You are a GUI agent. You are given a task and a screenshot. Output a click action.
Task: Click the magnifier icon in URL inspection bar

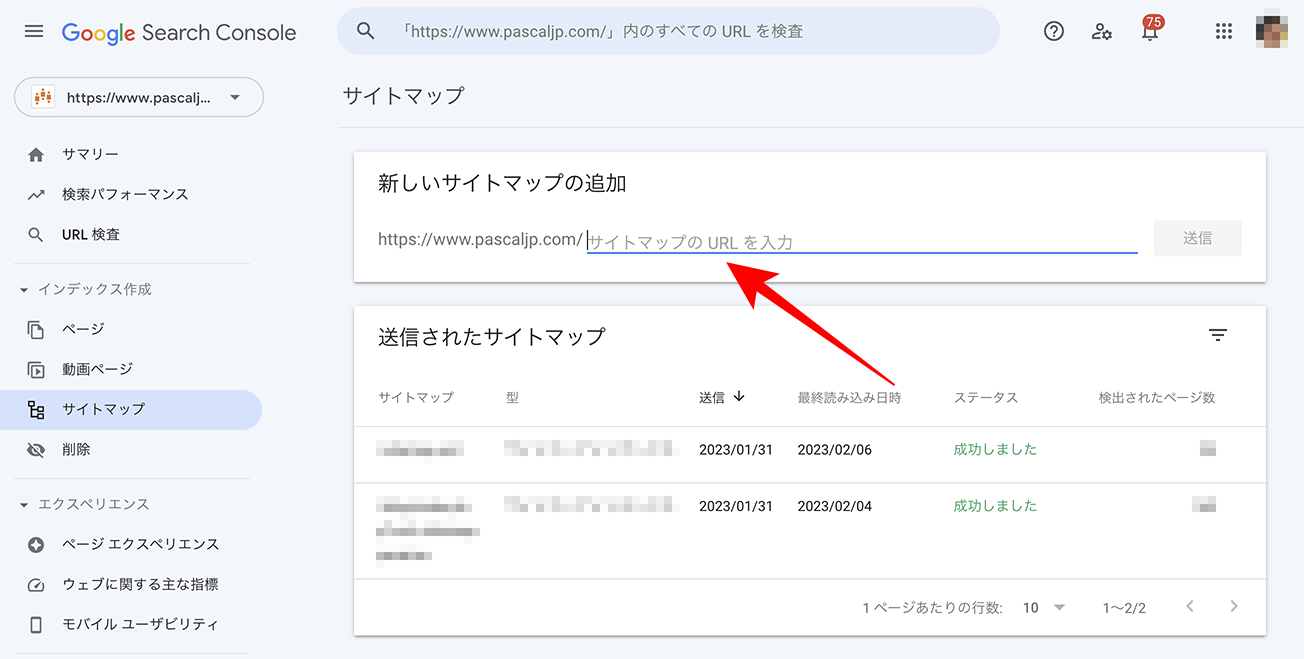tap(366, 31)
